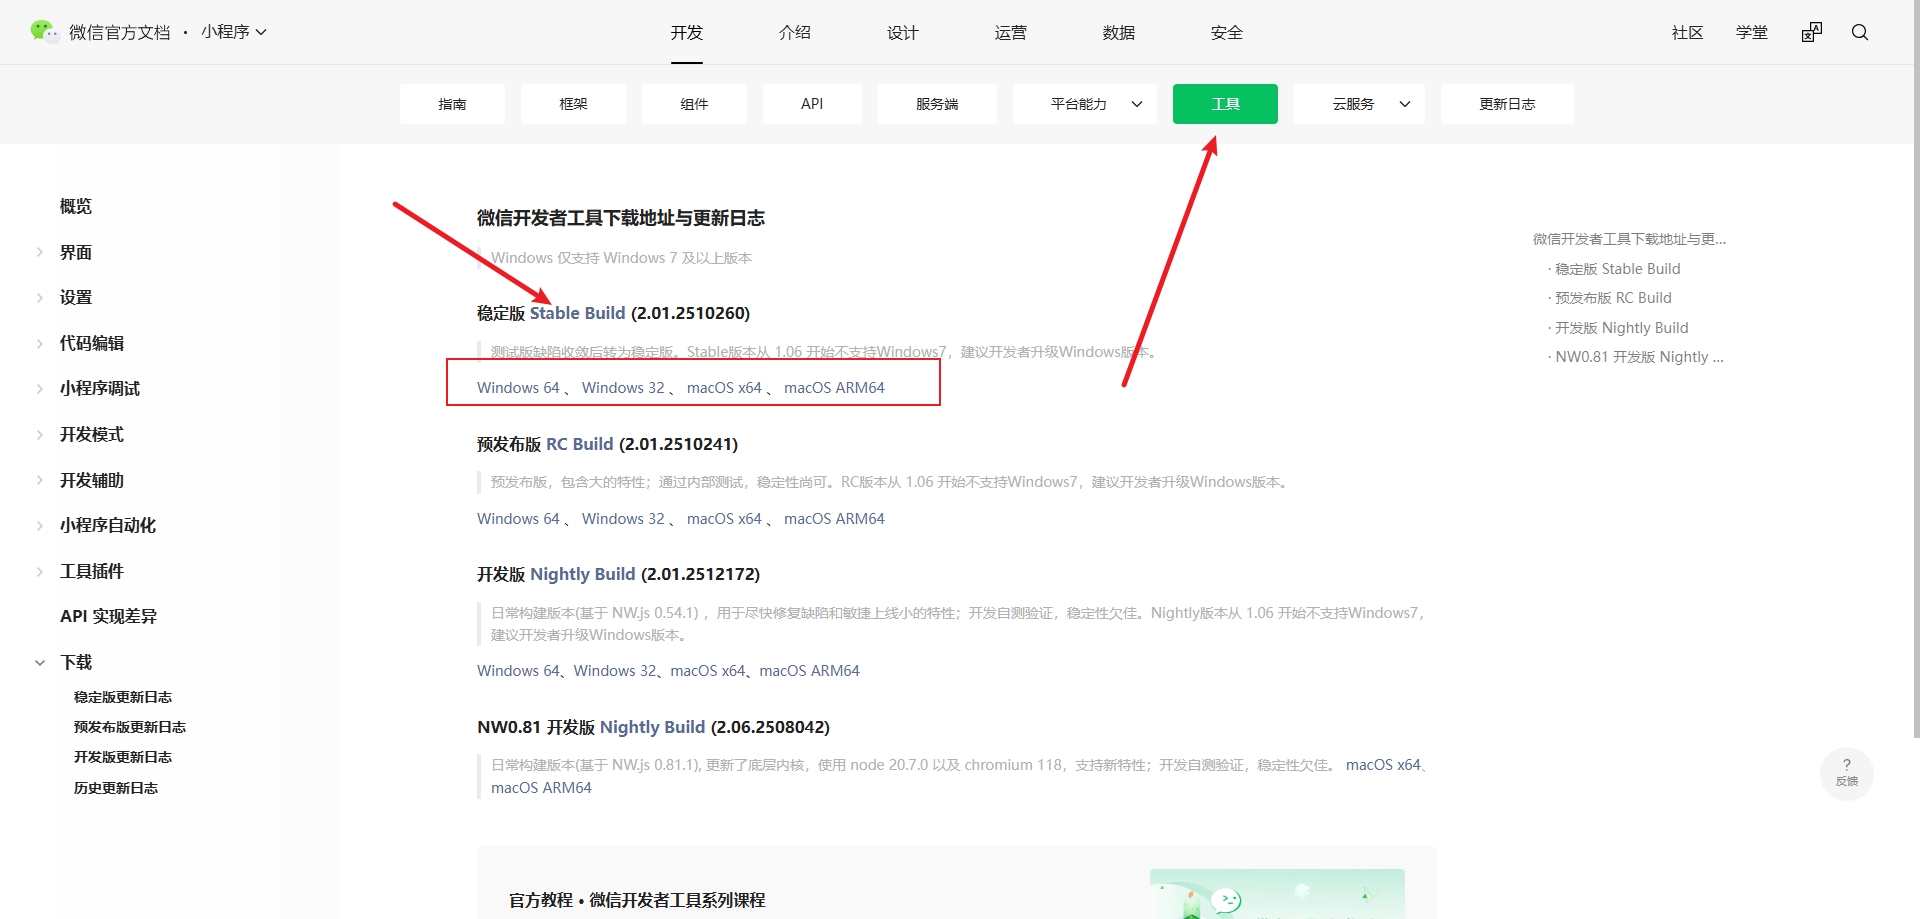Select the 指南 sub-navigation button
Image resolution: width=1920 pixels, height=919 pixels.
pyautogui.click(x=452, y=104)
